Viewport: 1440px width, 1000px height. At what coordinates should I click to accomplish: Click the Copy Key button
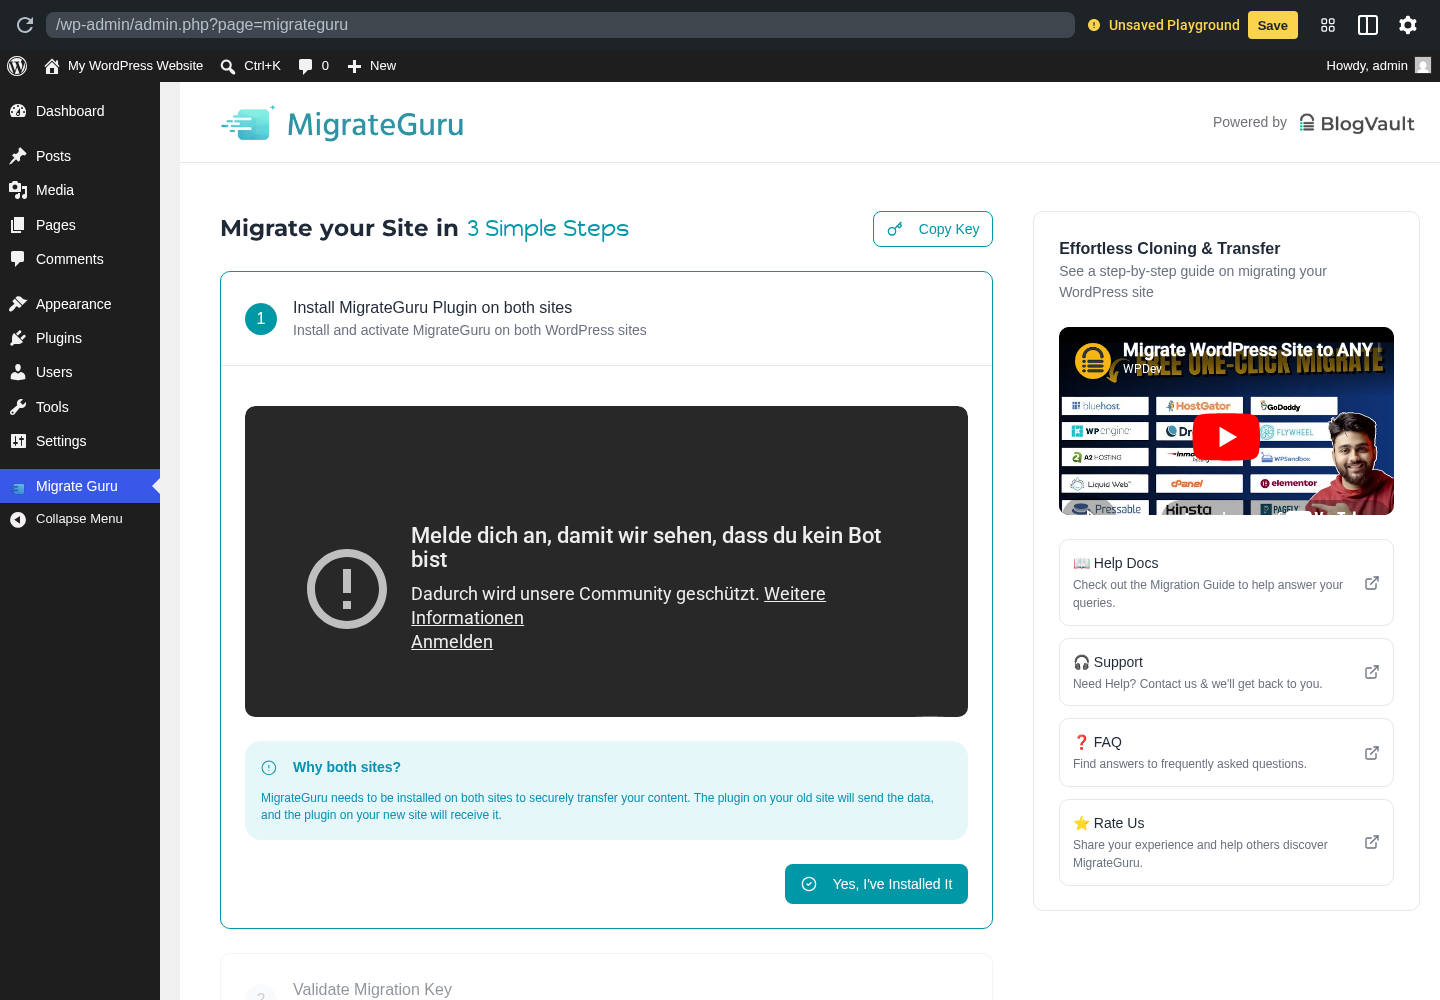933,229
